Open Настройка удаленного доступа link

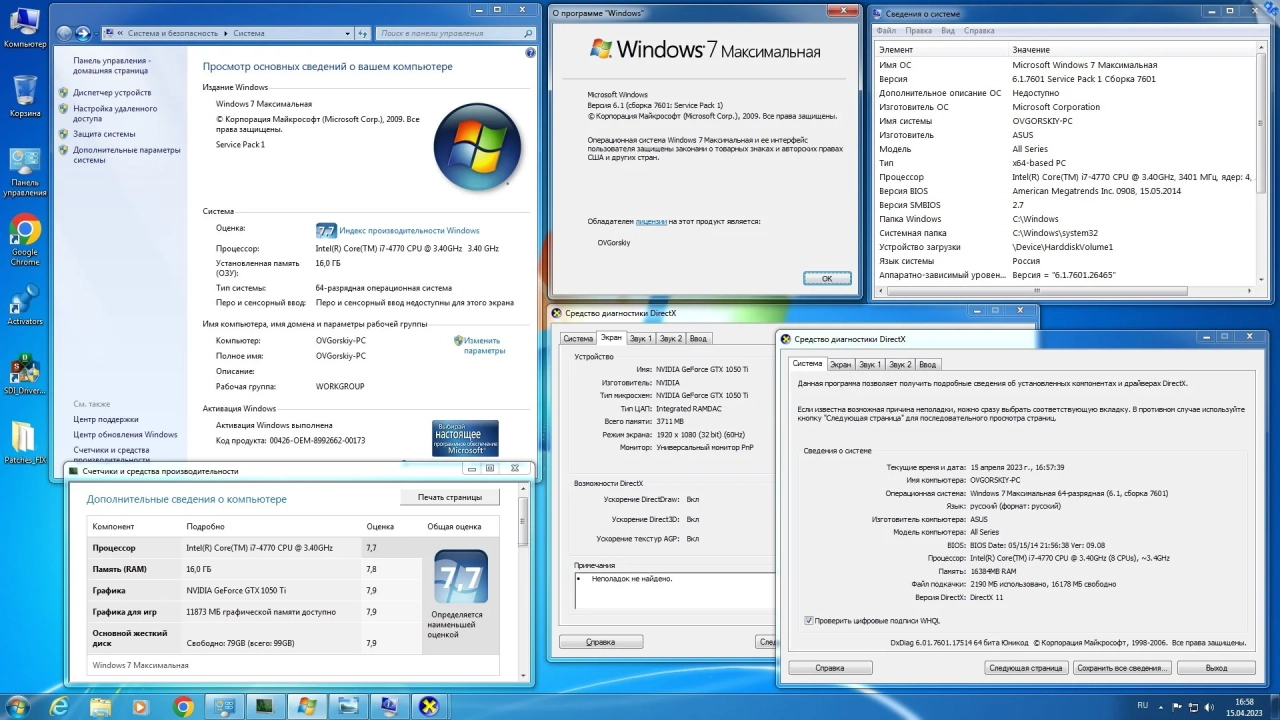point(115,113)
